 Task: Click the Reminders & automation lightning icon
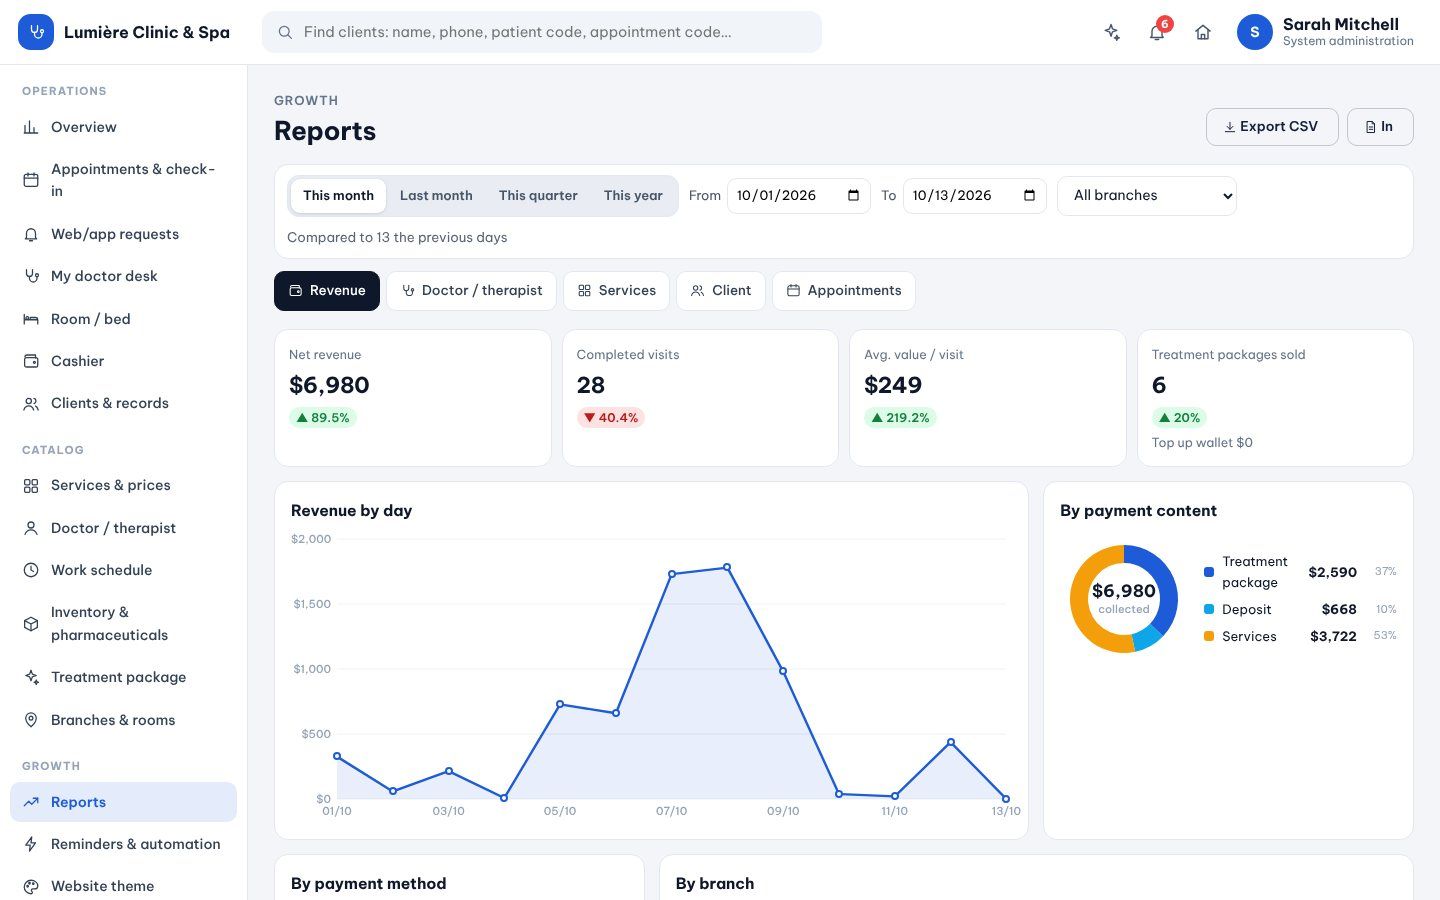click(x=31, y=844)
